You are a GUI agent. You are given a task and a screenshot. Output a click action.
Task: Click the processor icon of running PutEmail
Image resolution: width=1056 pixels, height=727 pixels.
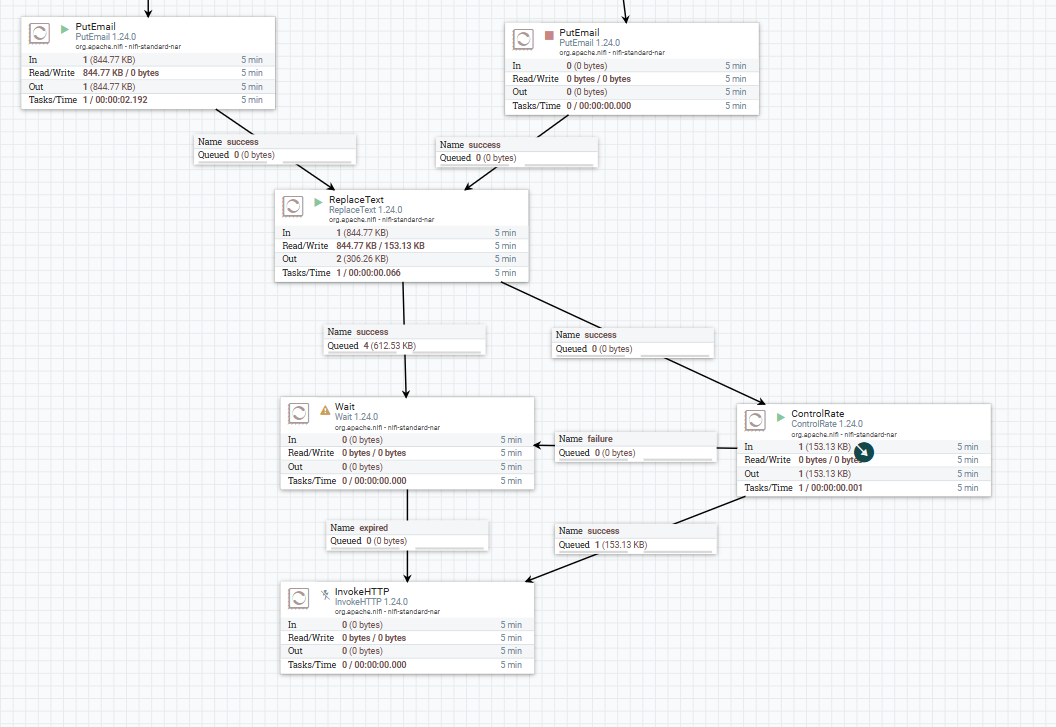39,33
